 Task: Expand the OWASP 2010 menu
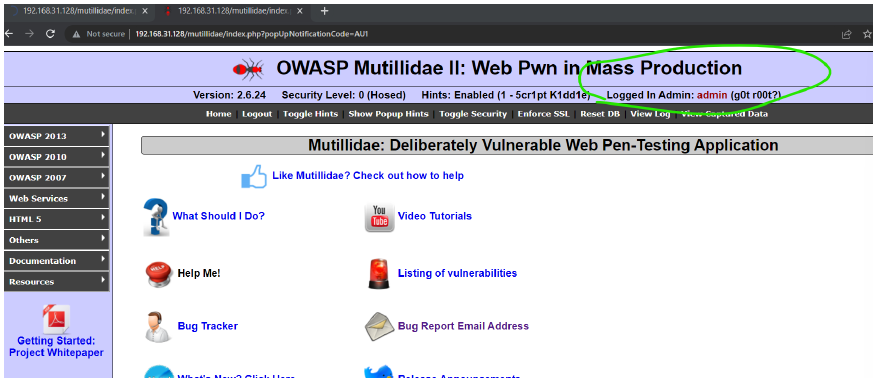click(56, 157)
